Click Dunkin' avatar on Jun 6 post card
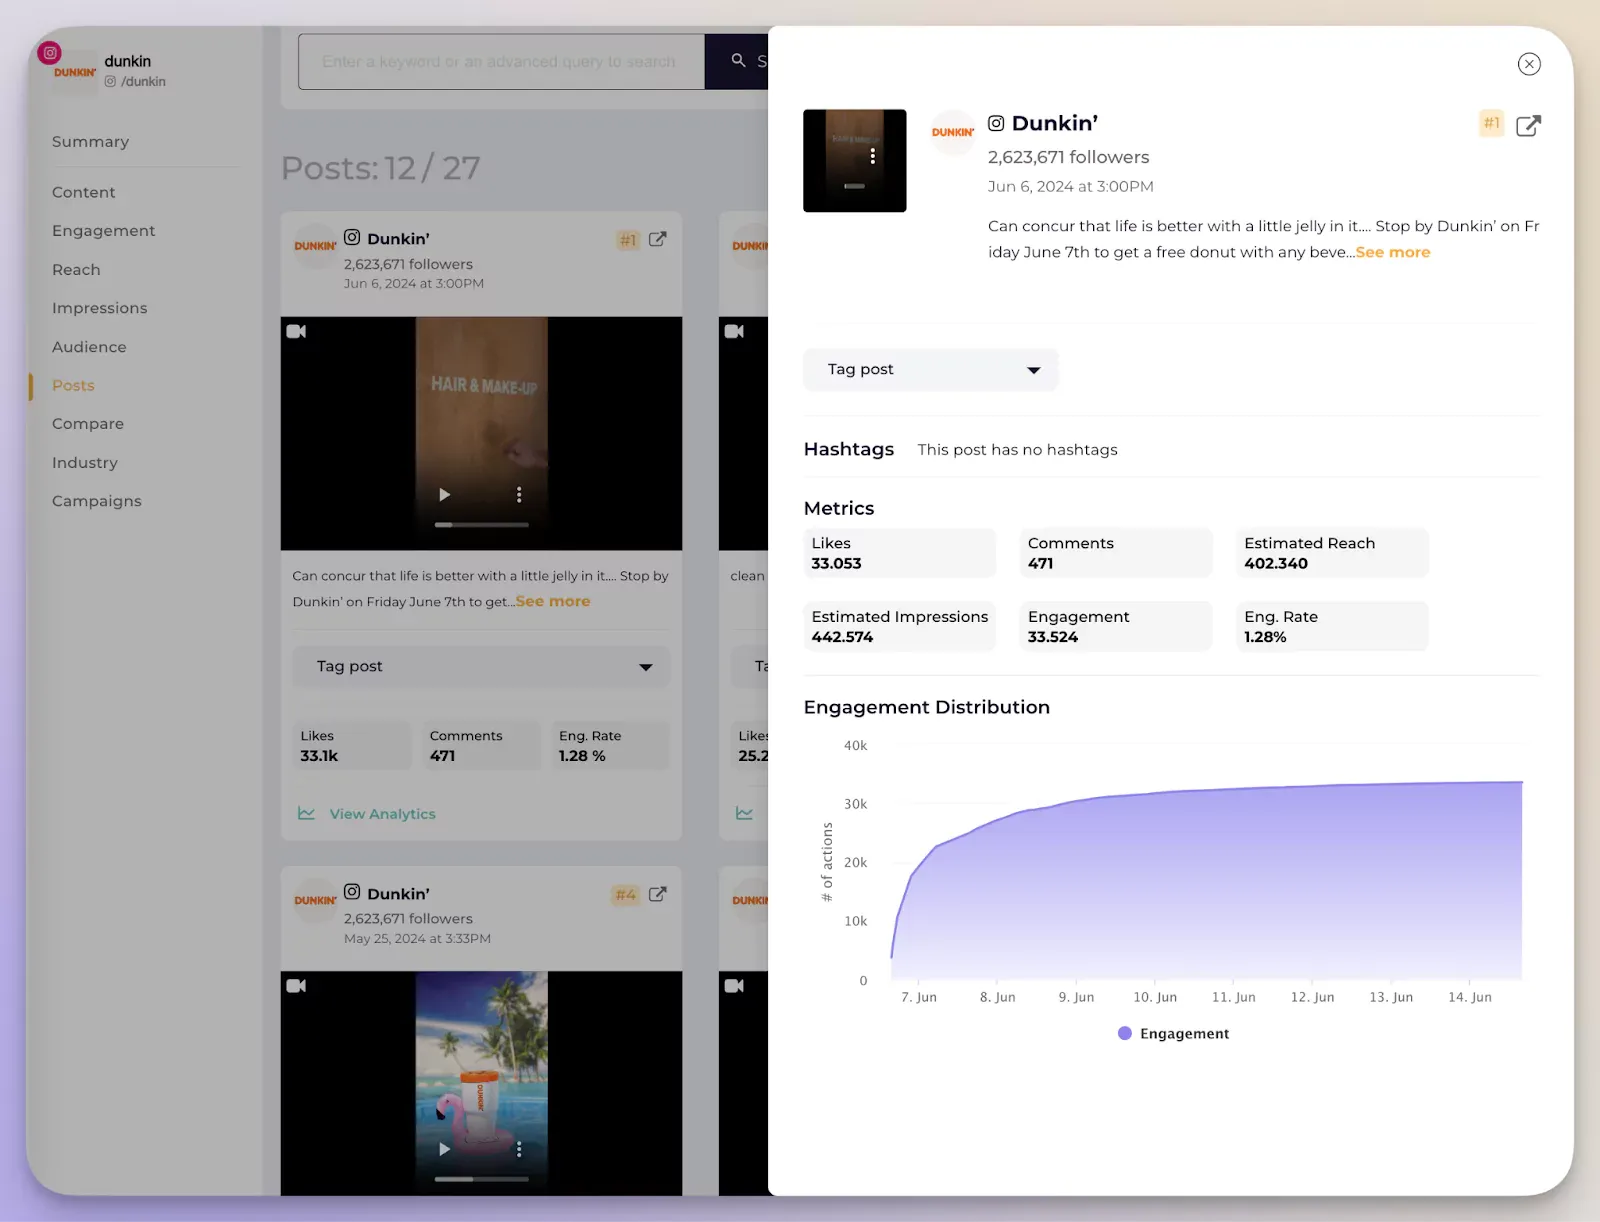This screenshot has height=1222, width=1600. tap(315, 245)
